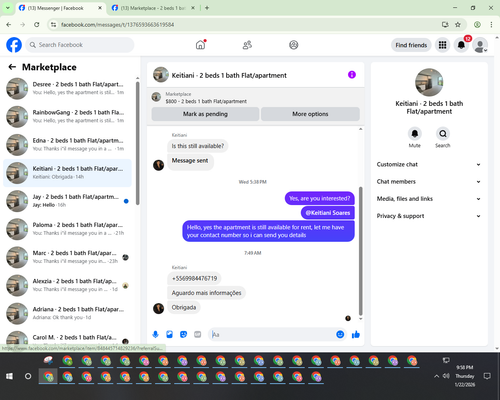Image resolution: width=500 pixels, height=400 pixels.
Task: Click the message input field
Action: (273, 334)
